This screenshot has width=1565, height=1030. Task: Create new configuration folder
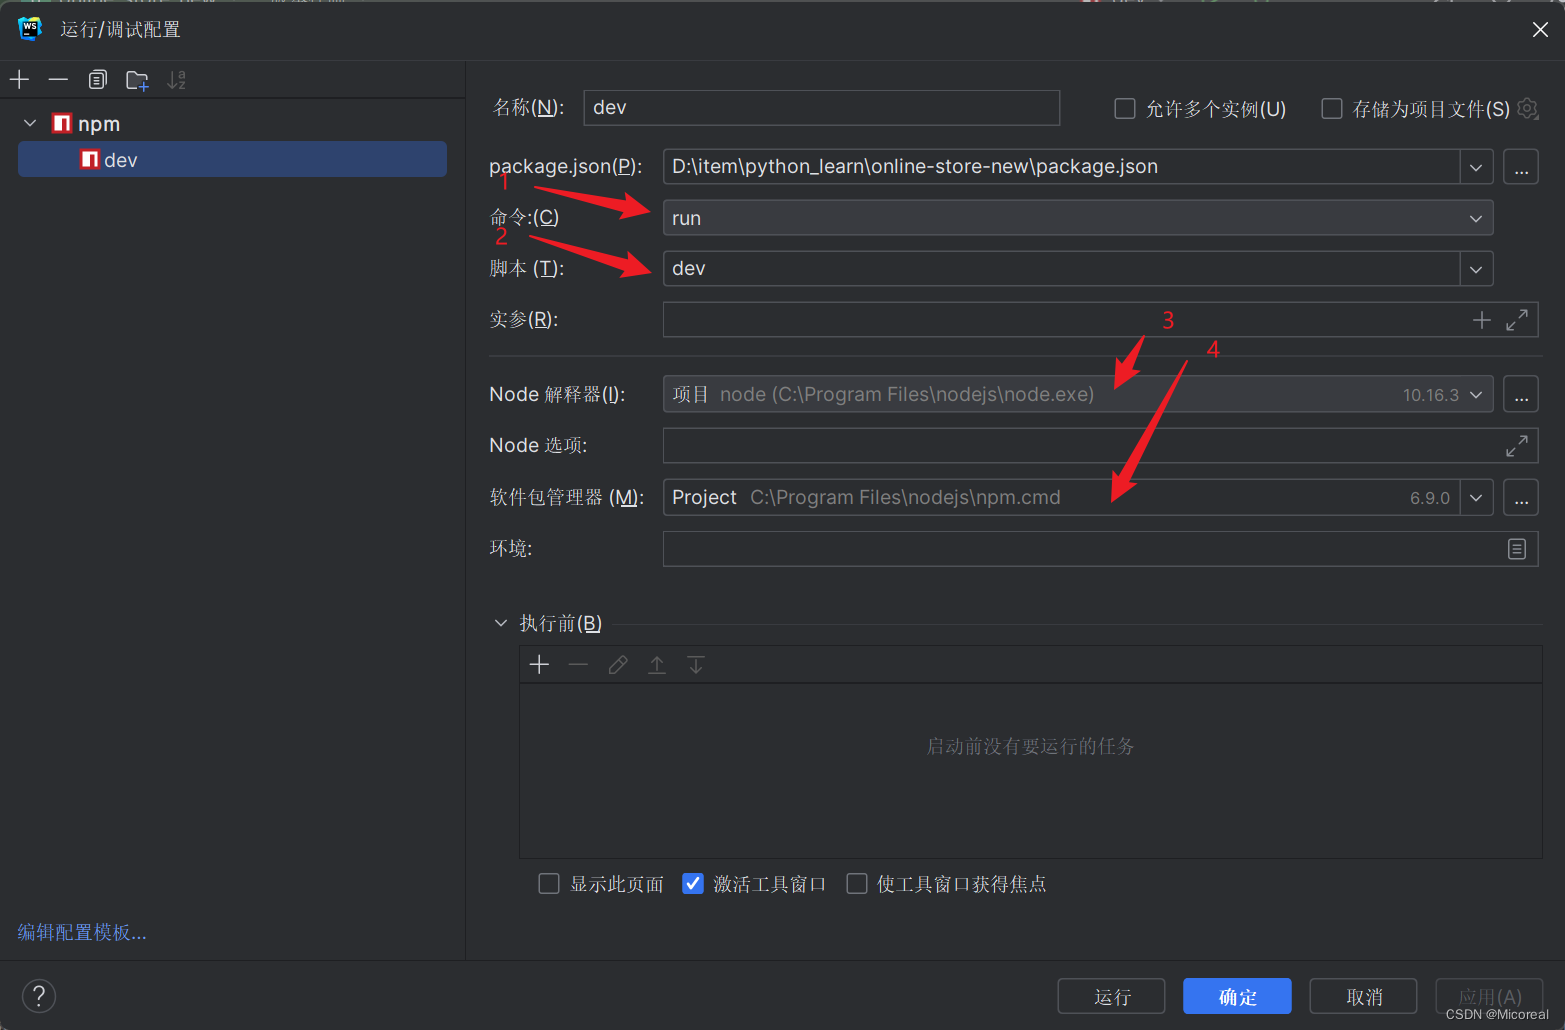pyautogui.click(x=137, y=80)
